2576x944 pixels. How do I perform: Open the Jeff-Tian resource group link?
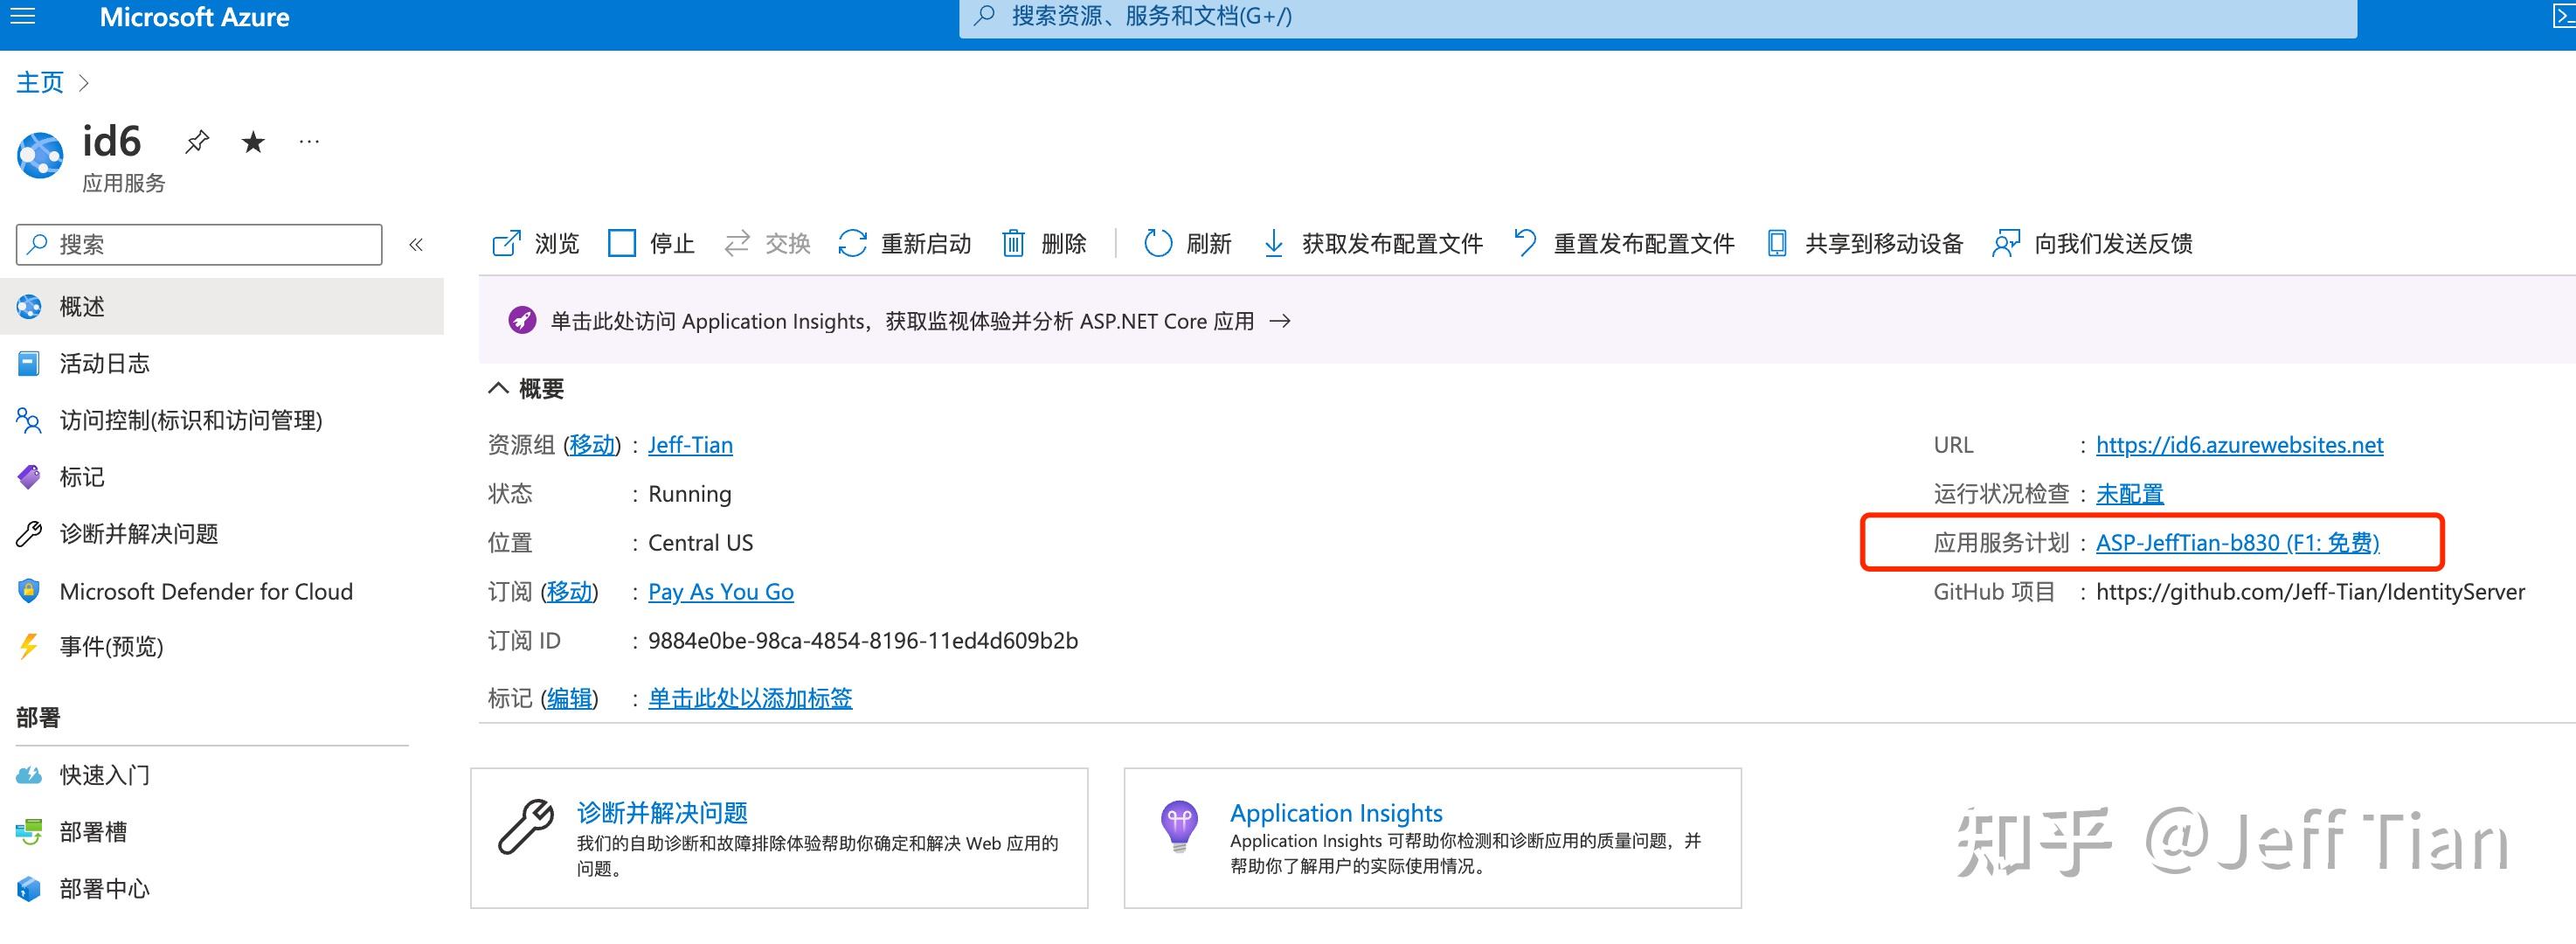coord(690,445)
